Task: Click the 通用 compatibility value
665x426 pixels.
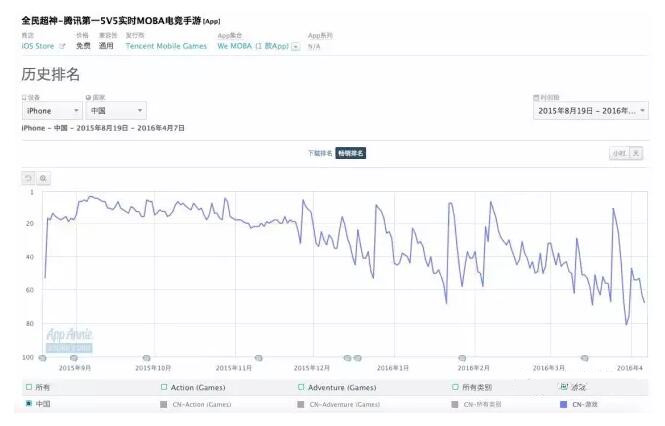Action: pyautogui.click(x=106, y=46)
